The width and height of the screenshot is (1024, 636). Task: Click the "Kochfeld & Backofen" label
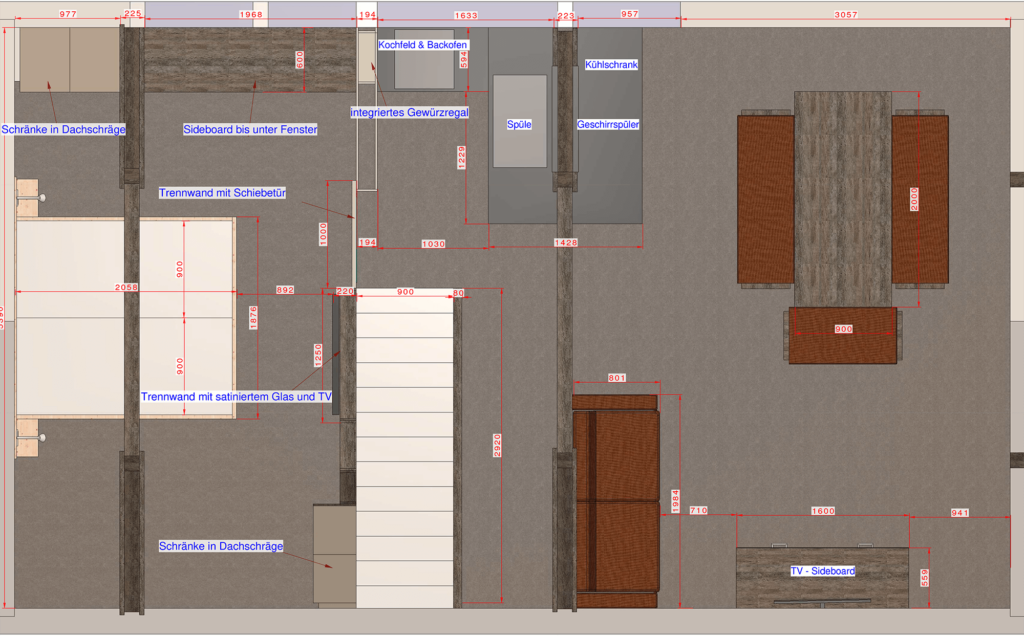click(423, 45)
